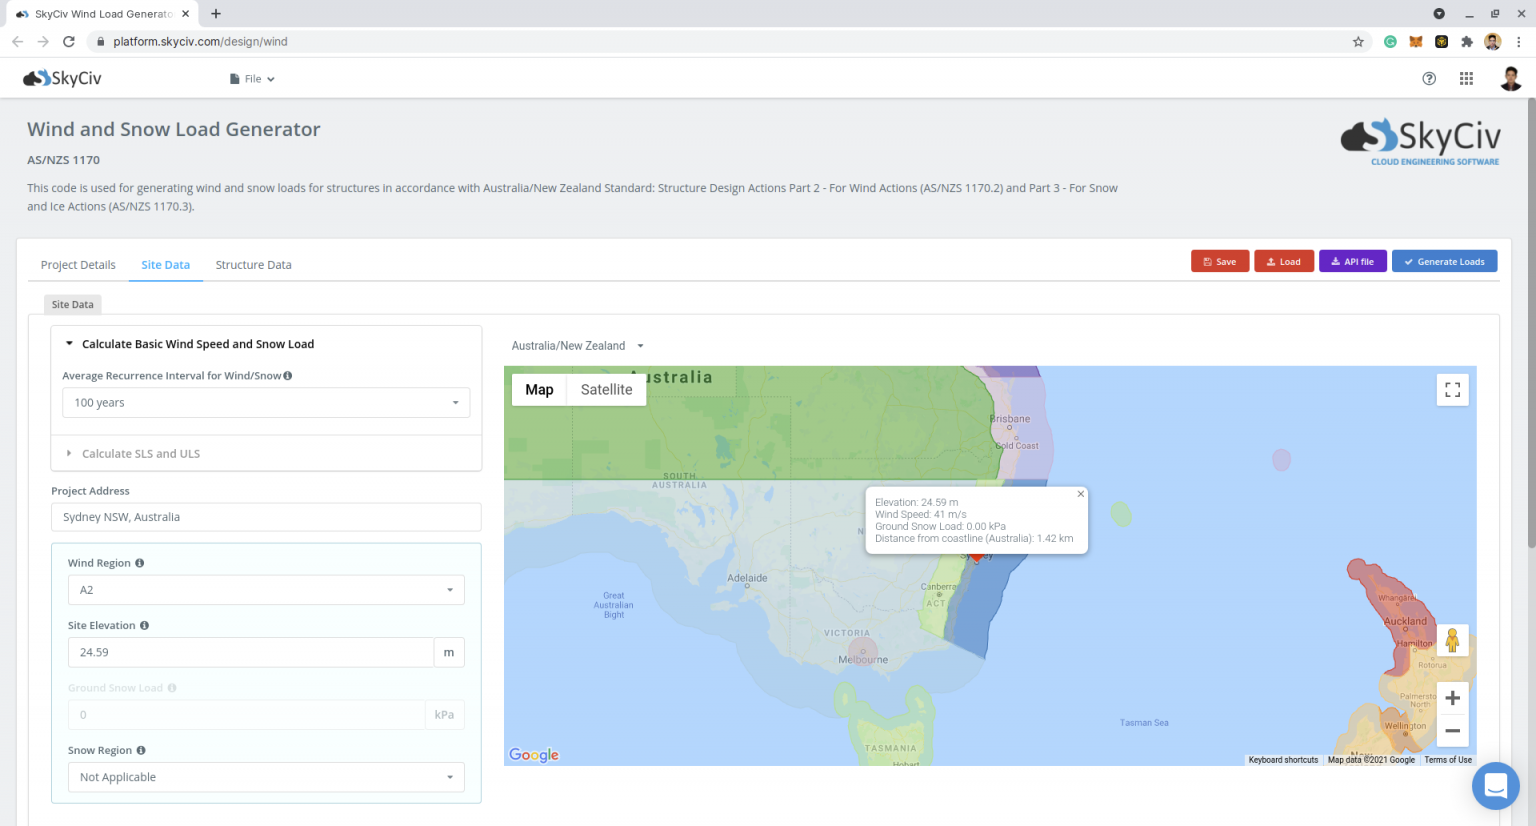
Task: Click the Generate Loads button
Action: (1444, 262)
